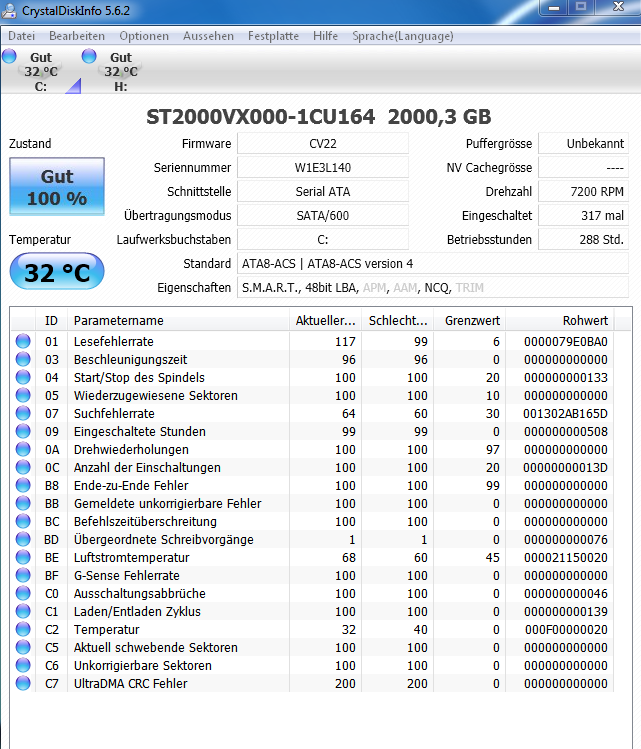Click the CrystalDiskInfo title bar icon
This screenshot has width=641, height=749.
(x=9, y=11)
